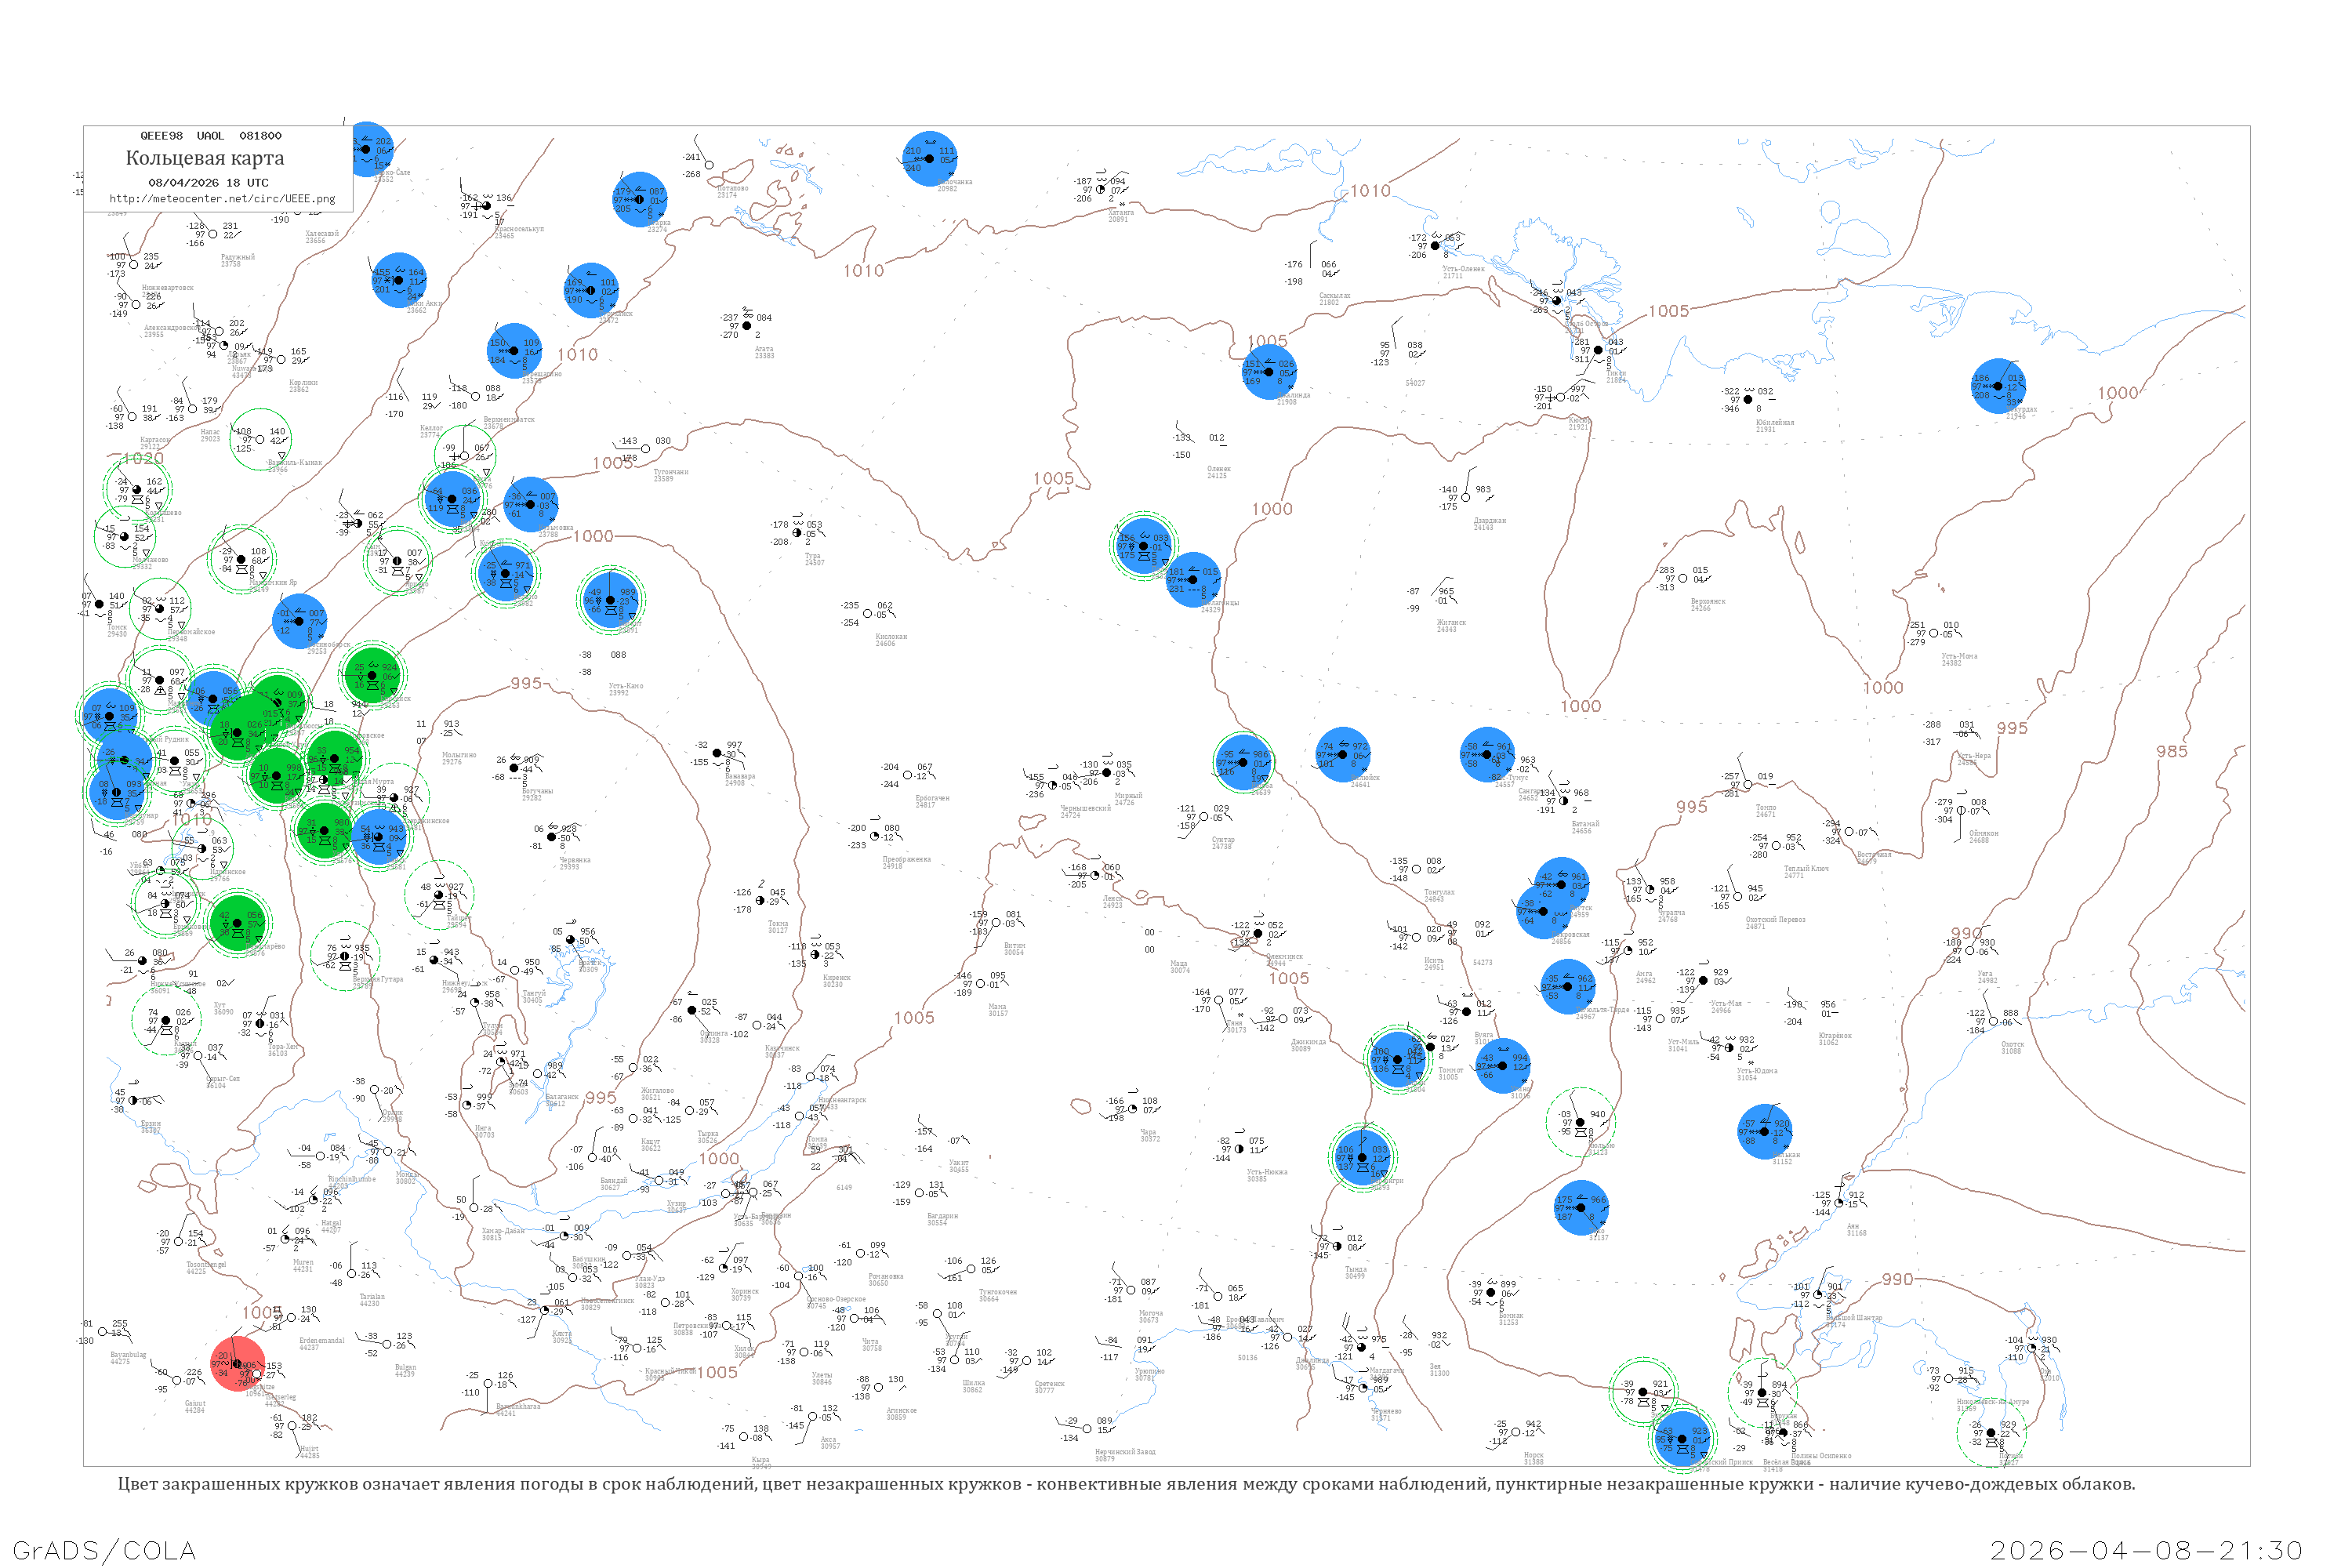Click the Большой Шантар station marker
Image resolution: width=2352 pixels, height=1568 pixels.
click(1818, 1294)
